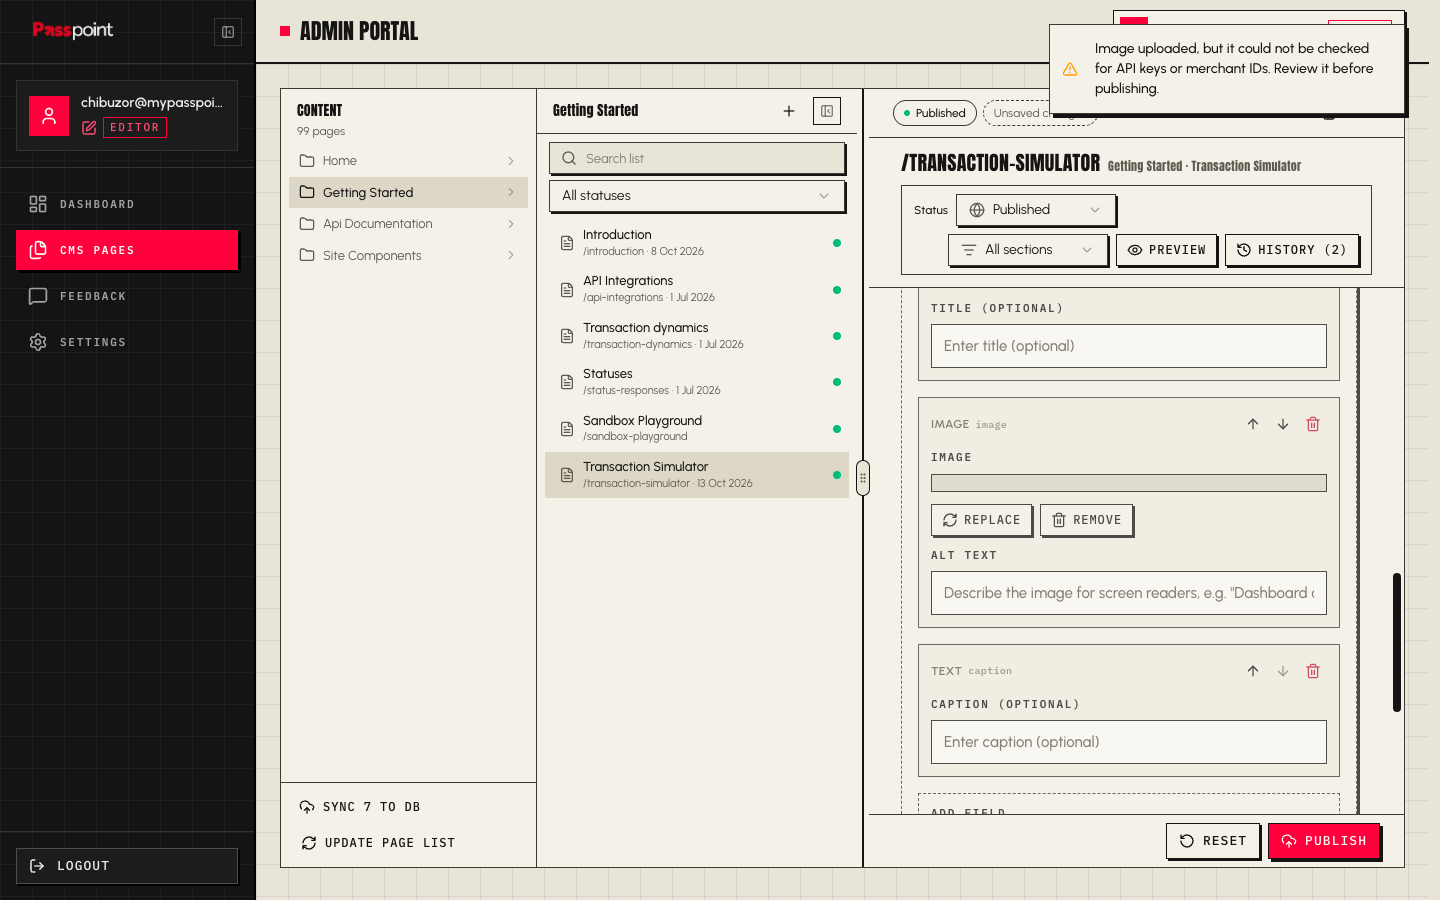Expand the Getting Started folder chevron
This screenshot has height=900, width=1440.
click(511, 193)
